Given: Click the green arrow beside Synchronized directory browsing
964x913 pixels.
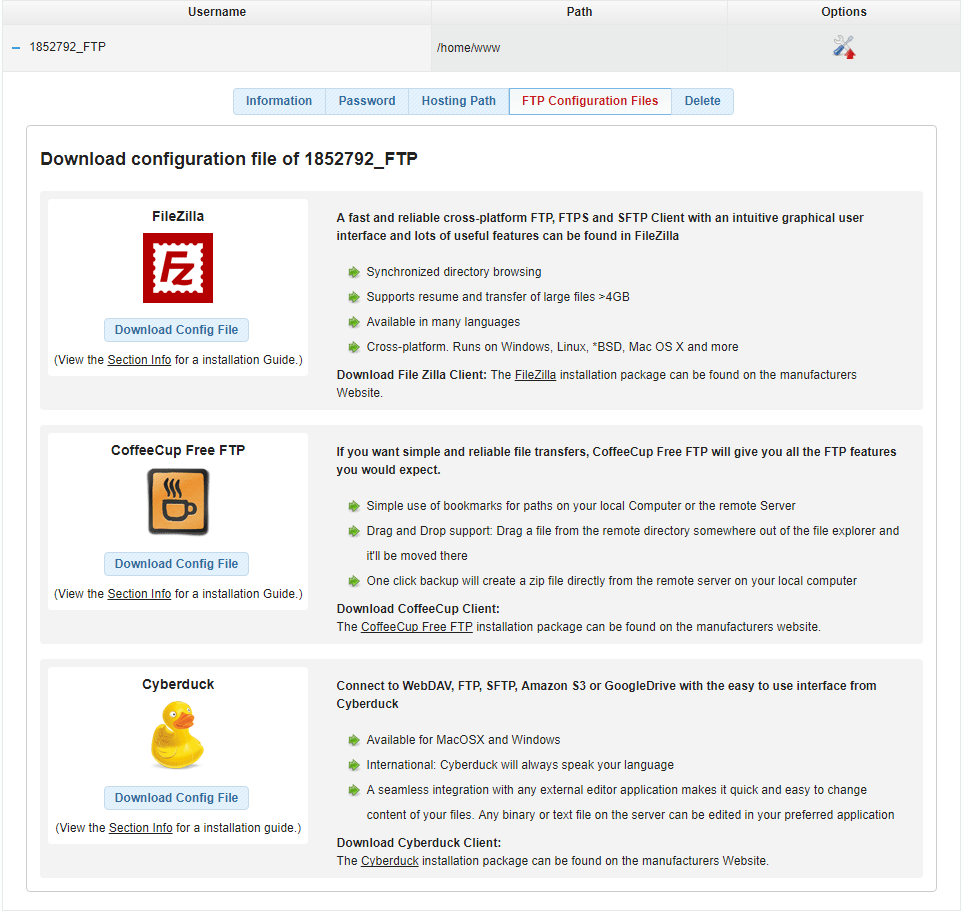Looking at the screenshot, I should [353, 272].
